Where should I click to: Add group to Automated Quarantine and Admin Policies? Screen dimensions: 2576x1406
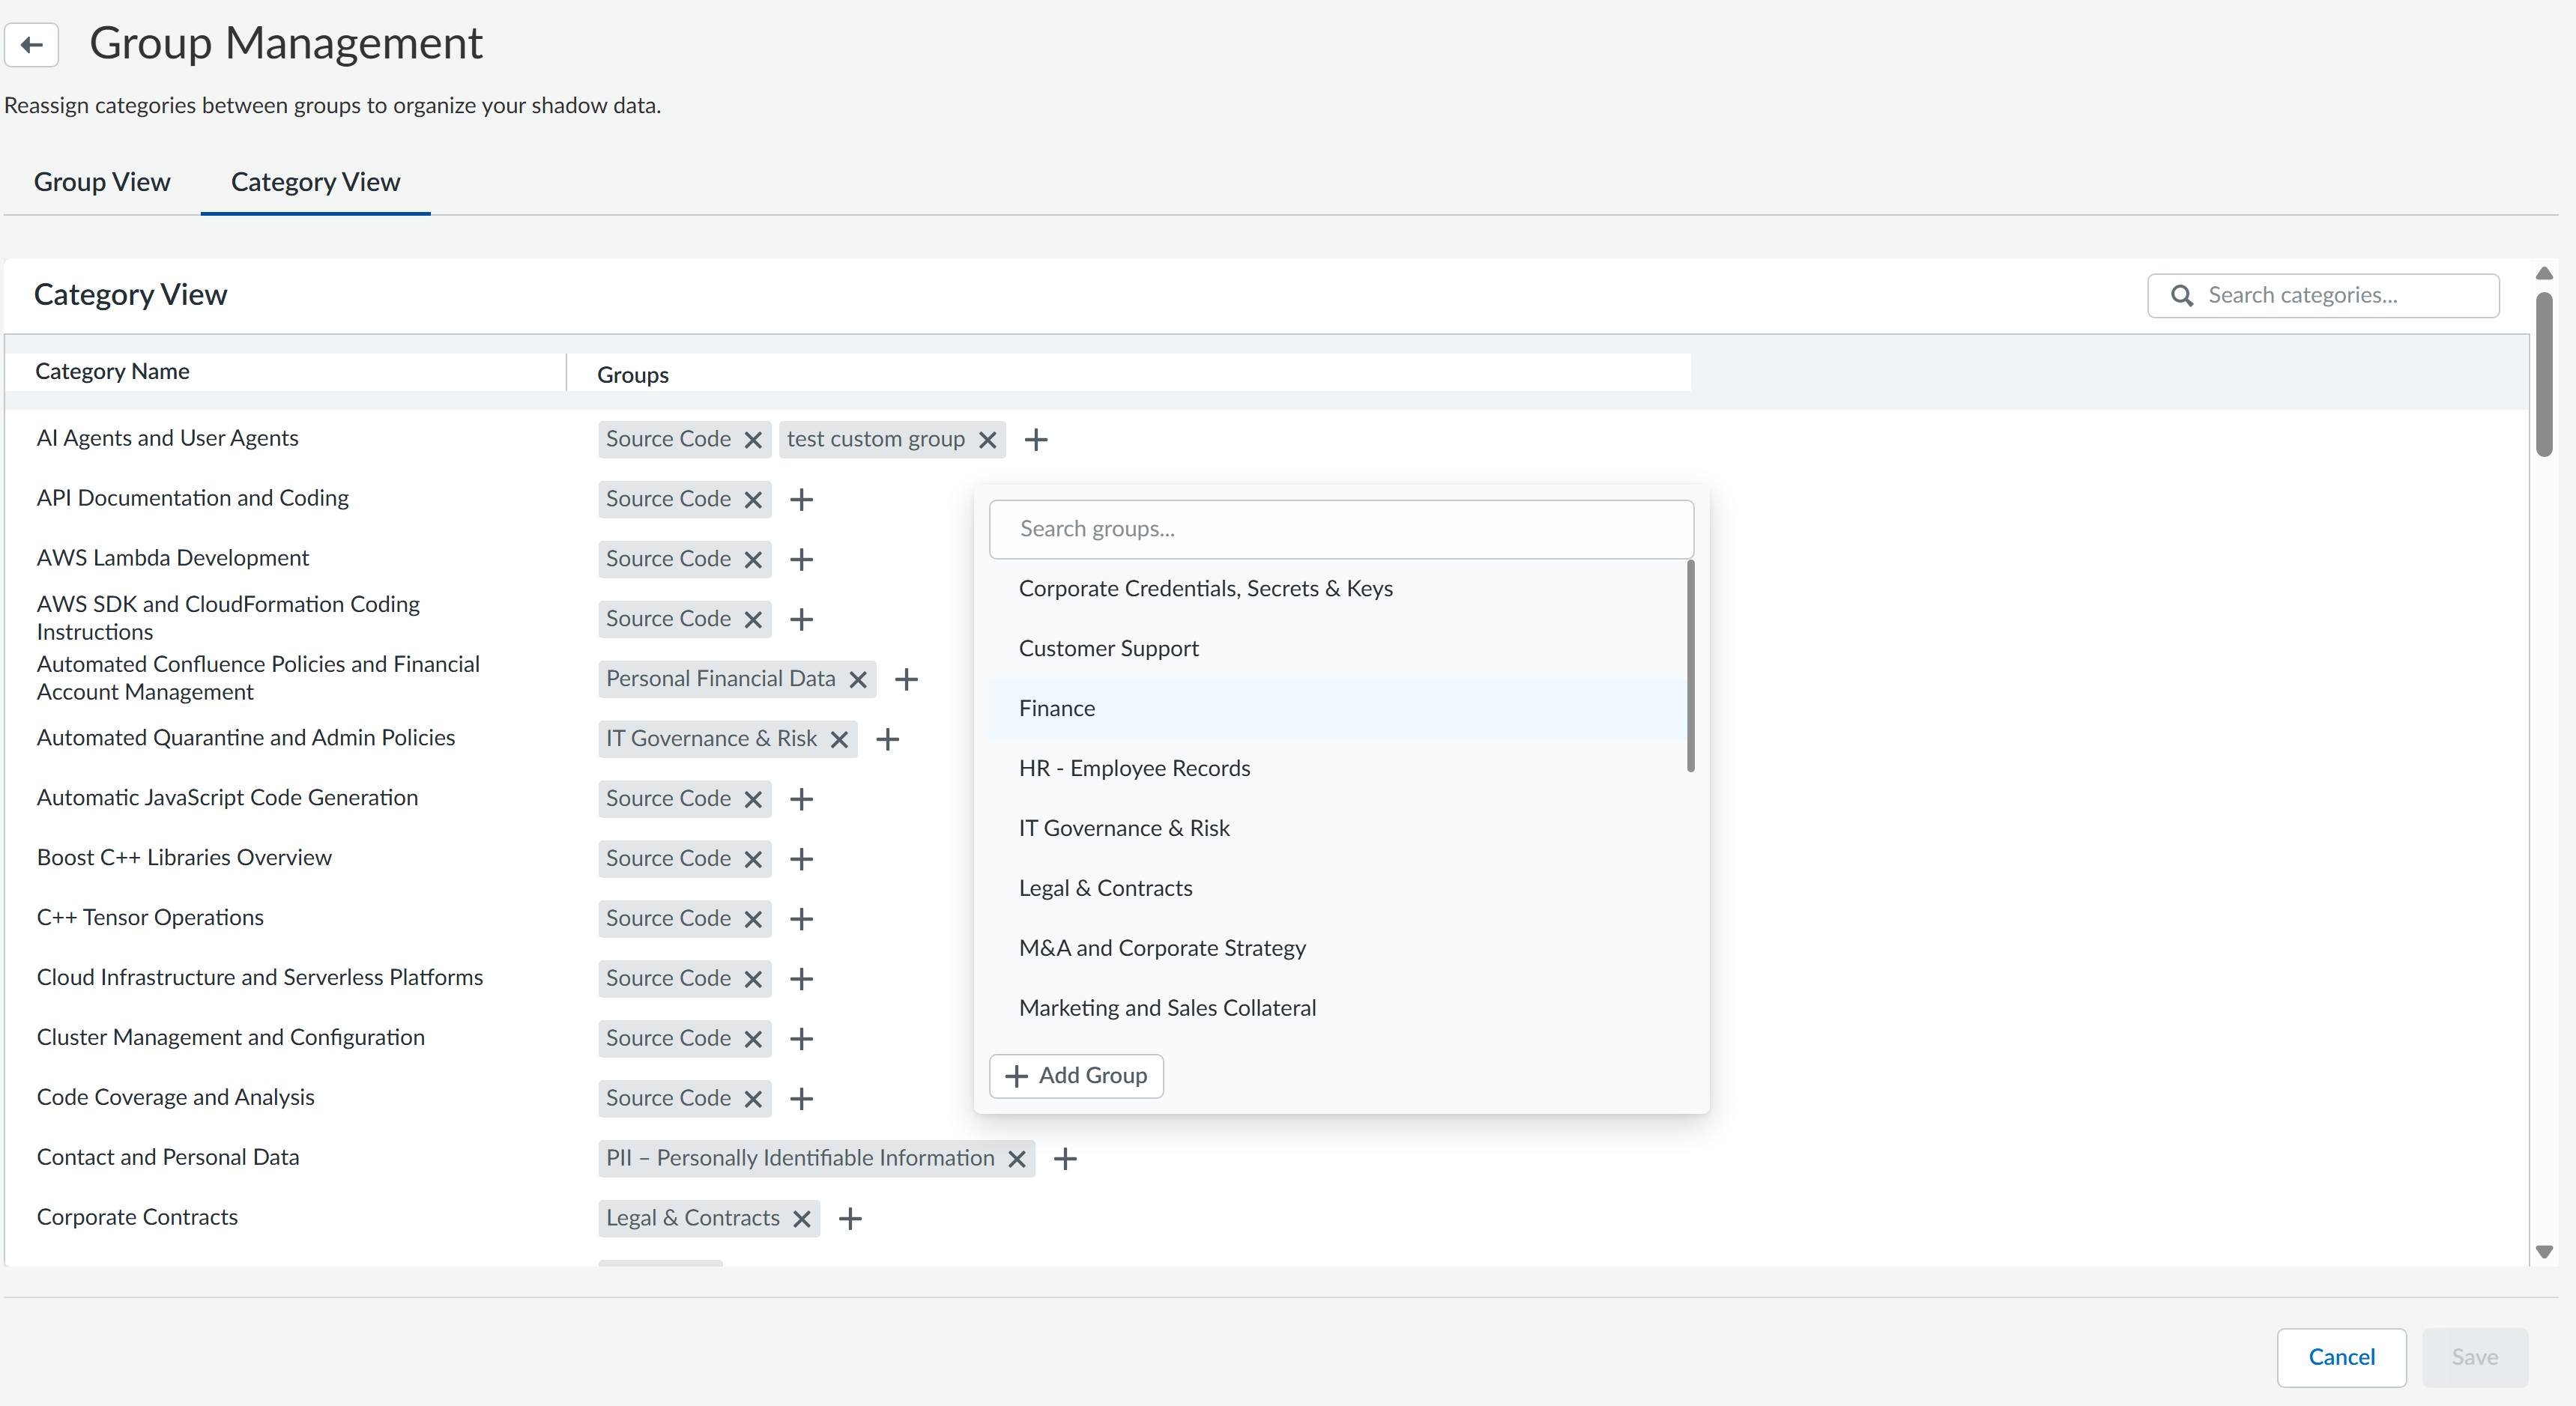coord(888,740)
